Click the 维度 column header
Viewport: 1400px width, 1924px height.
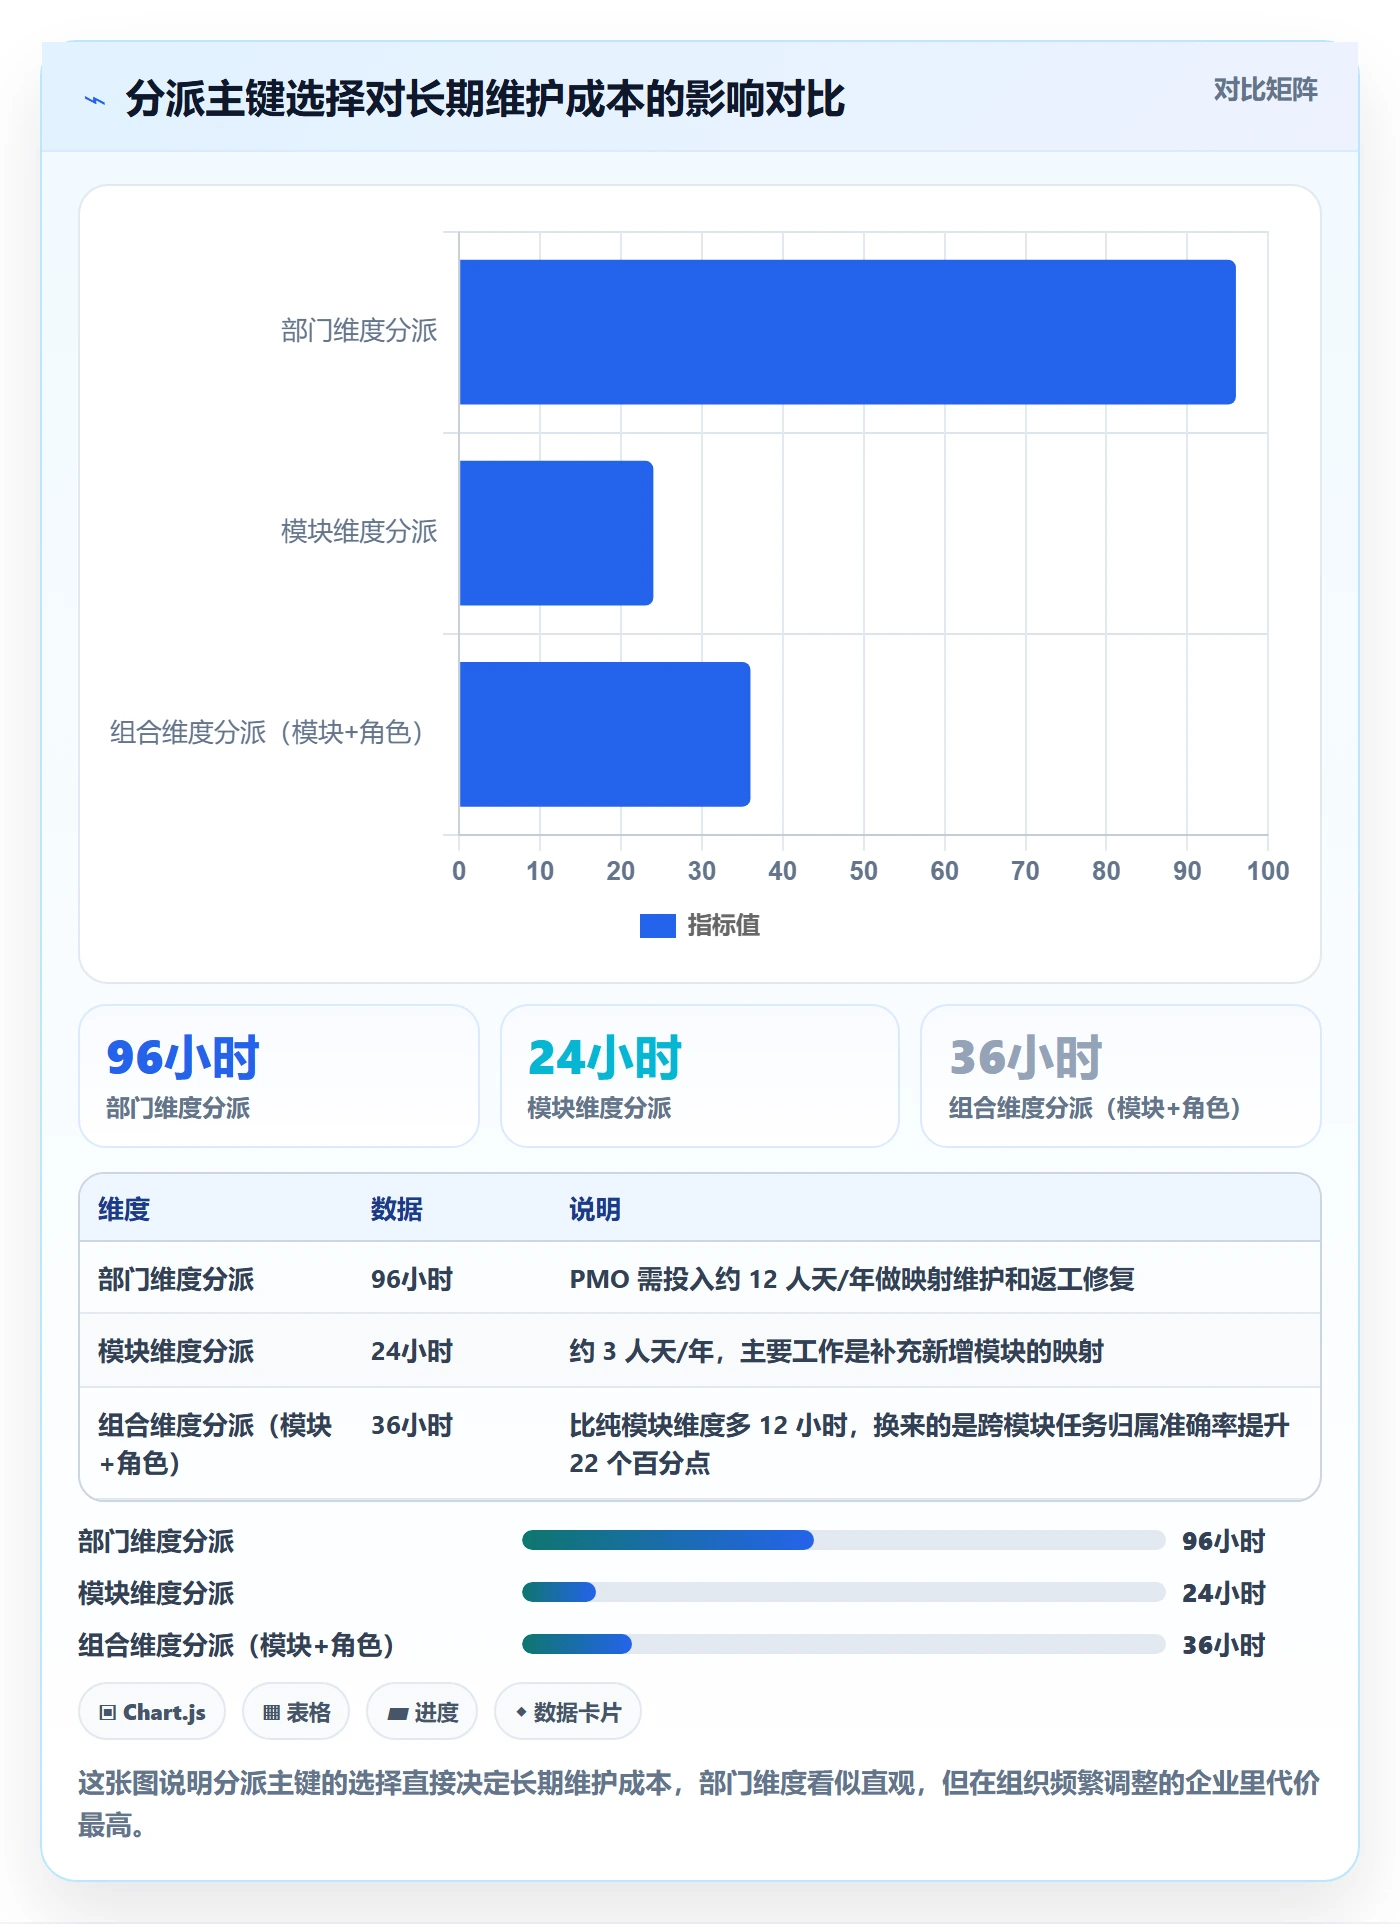(x=124, y=1209)
